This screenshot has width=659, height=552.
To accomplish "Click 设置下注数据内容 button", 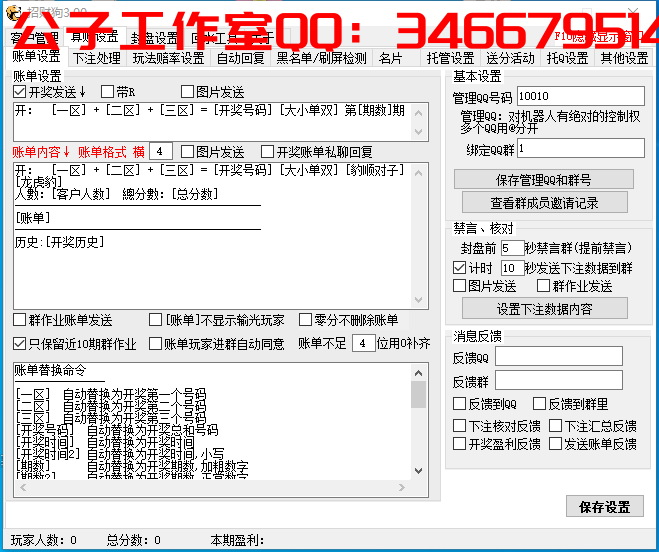I will click(545, 309).
